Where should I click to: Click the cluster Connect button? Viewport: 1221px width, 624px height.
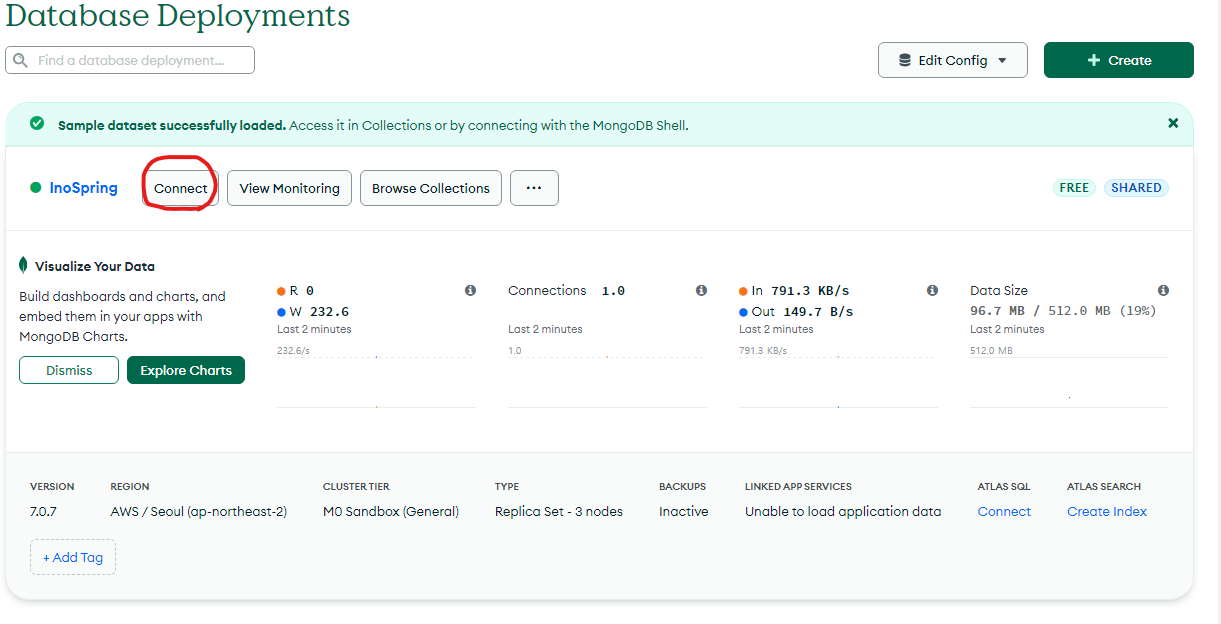pos(181,188)
